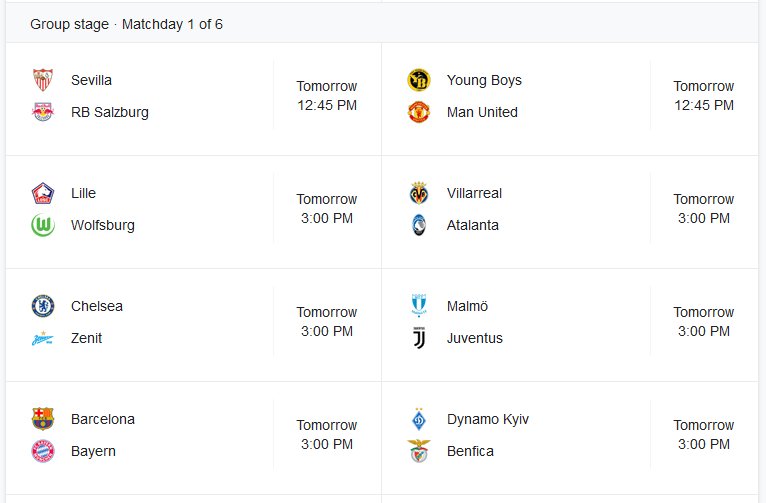Click the Zenit team name
This screenshot has height=503, width=766.
click(x=86, y=338)
